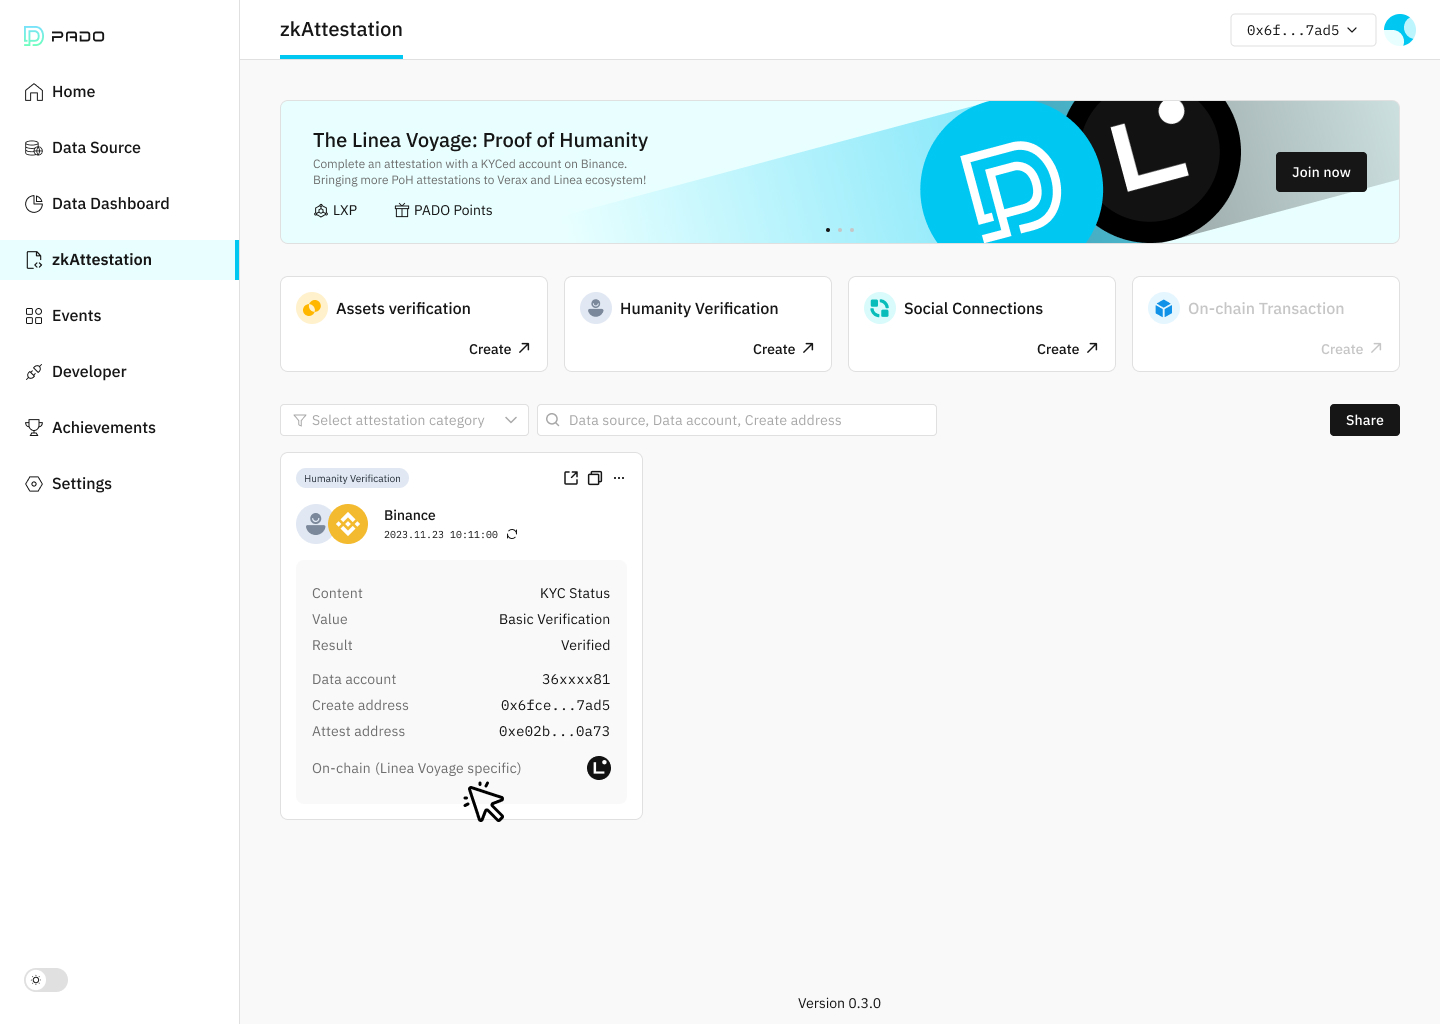Toggle the light/dark theme switch
This screenshot has width=1440, height=1024.
[46, 980]
